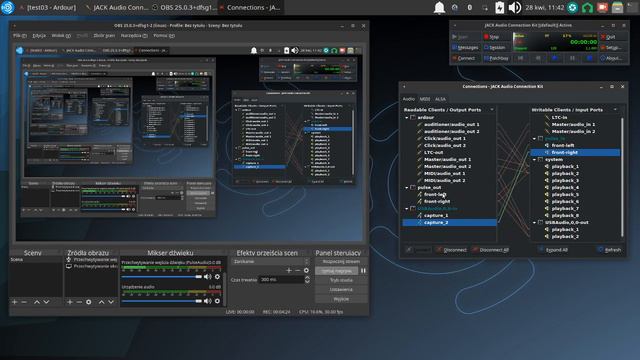
Task: Open source properties gear in Źródła obrazu
Action: pyautogui.click(x=89, y=302)
